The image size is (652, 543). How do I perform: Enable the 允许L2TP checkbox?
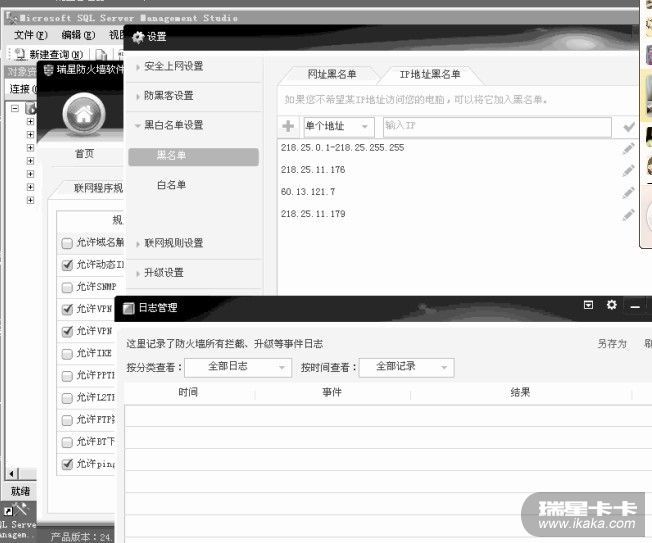[67, 398]
